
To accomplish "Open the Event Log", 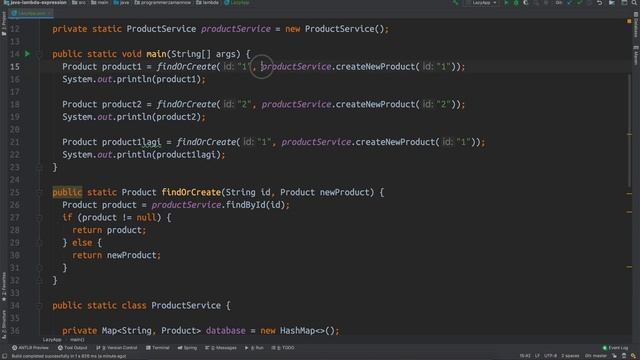I will [x=616, y=348].
